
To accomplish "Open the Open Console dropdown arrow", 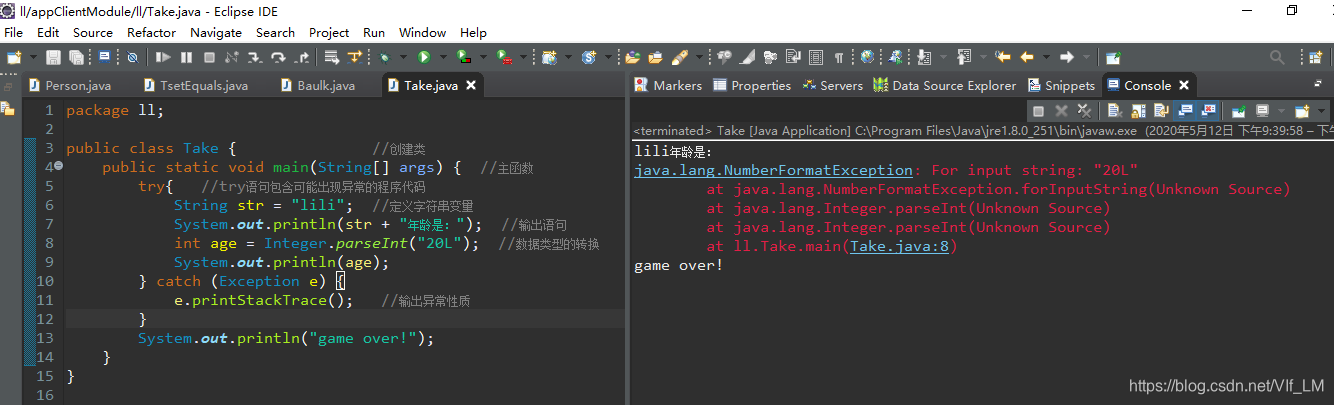I will coord(1321,110).
